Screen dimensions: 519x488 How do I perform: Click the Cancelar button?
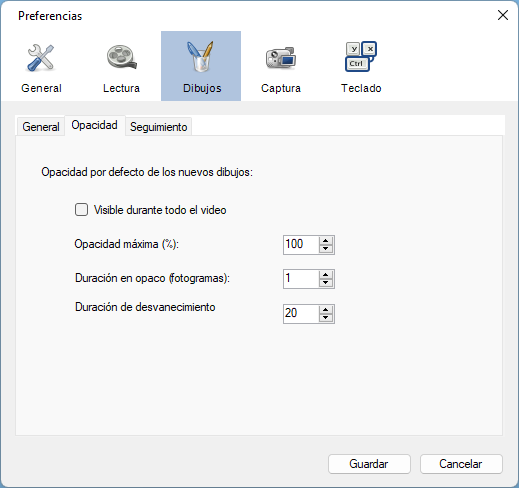461,464
